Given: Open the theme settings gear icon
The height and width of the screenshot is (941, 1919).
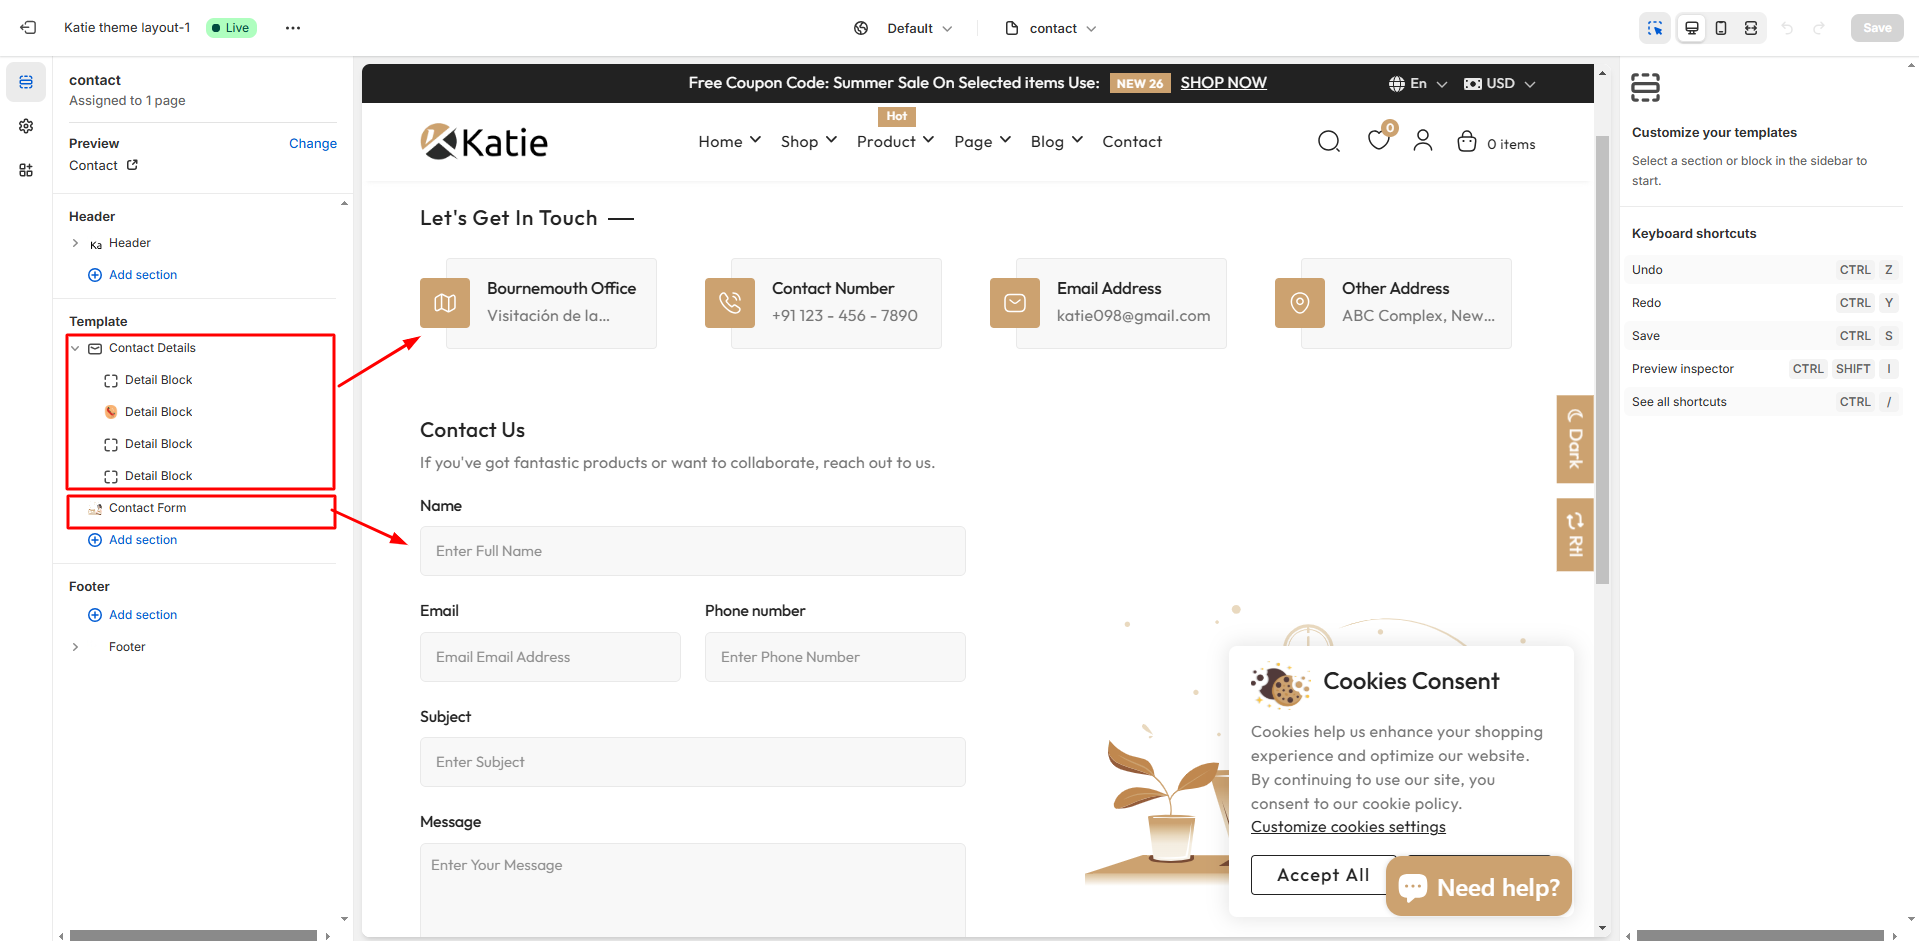Looking at the screenshot, I should pyautogui.click(x=26, y=126).
